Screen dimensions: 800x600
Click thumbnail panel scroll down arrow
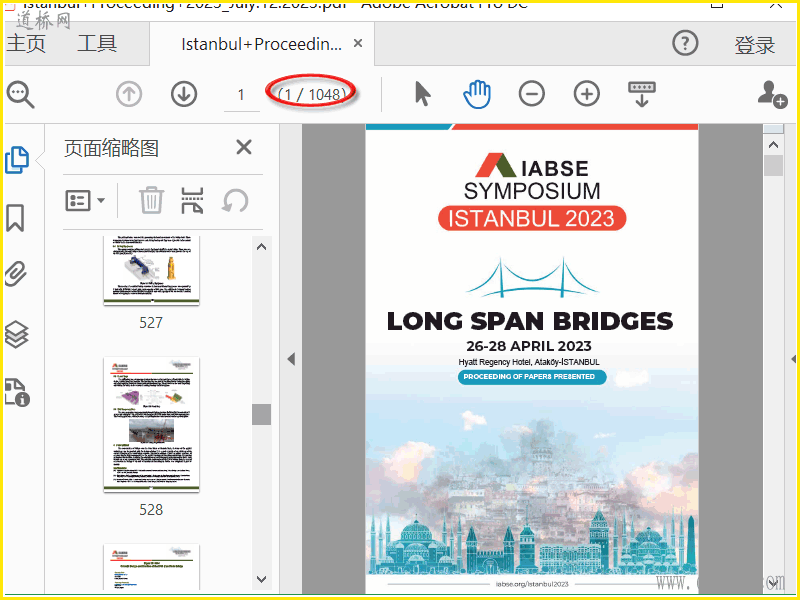coord(262,579)
